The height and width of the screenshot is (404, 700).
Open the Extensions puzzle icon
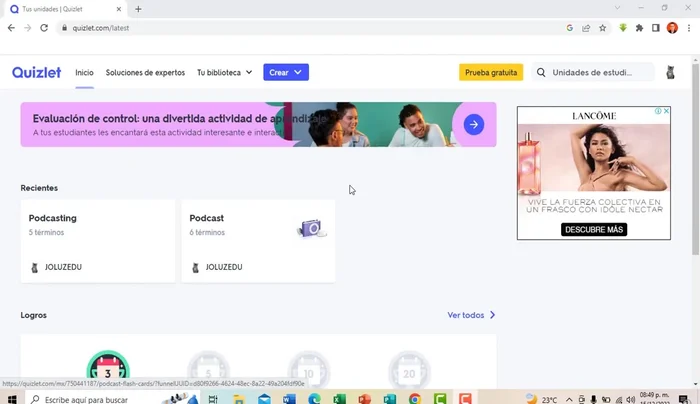point(639,28)
